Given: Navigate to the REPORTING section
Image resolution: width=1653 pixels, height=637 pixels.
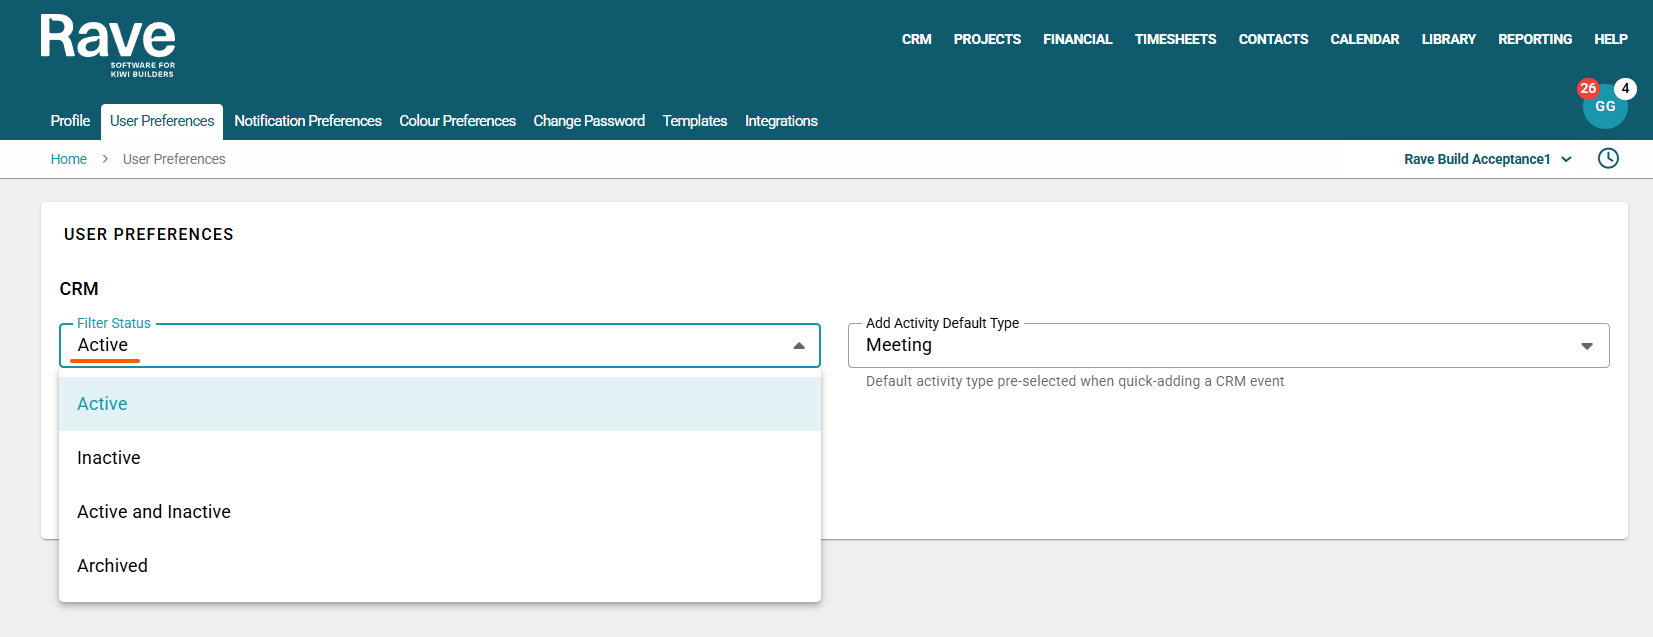Looking at the screenshot, I should point(1534,39).
